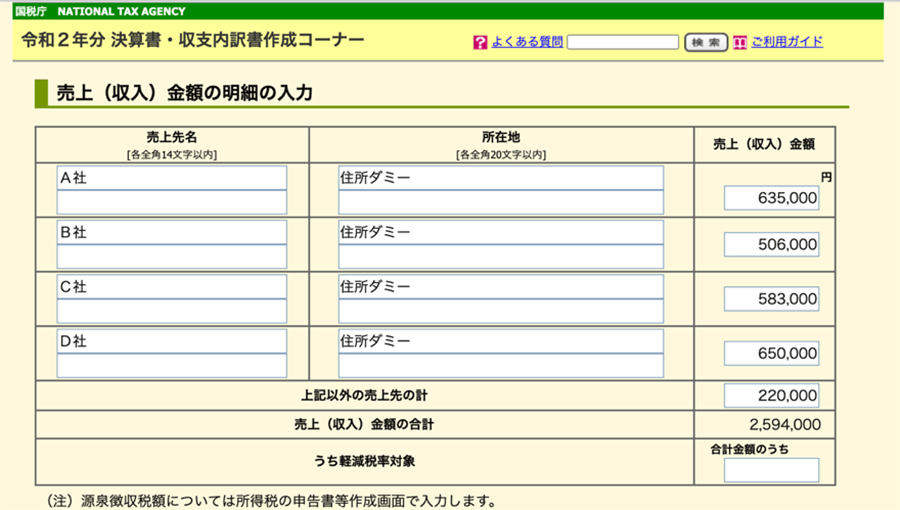This screenshot has height=510, width=900.
Task: Select the empty second name line under C社
Action: pos(172,312)
